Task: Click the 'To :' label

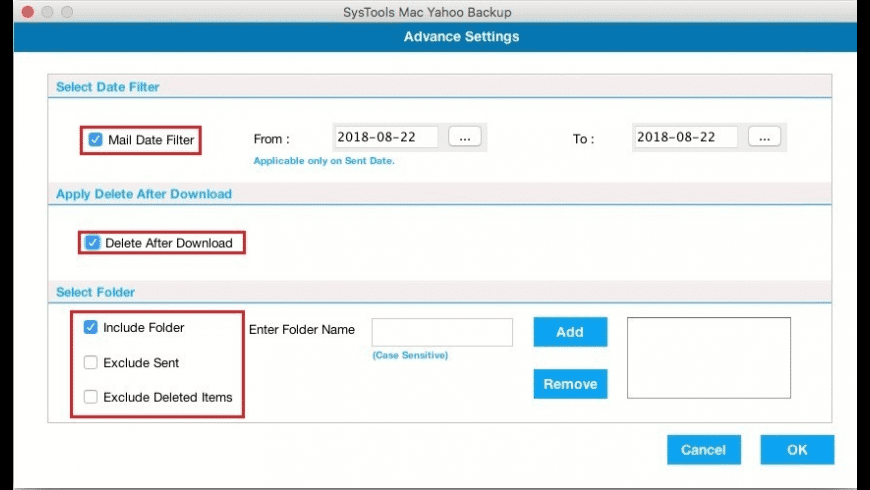Action: point(583,139)
